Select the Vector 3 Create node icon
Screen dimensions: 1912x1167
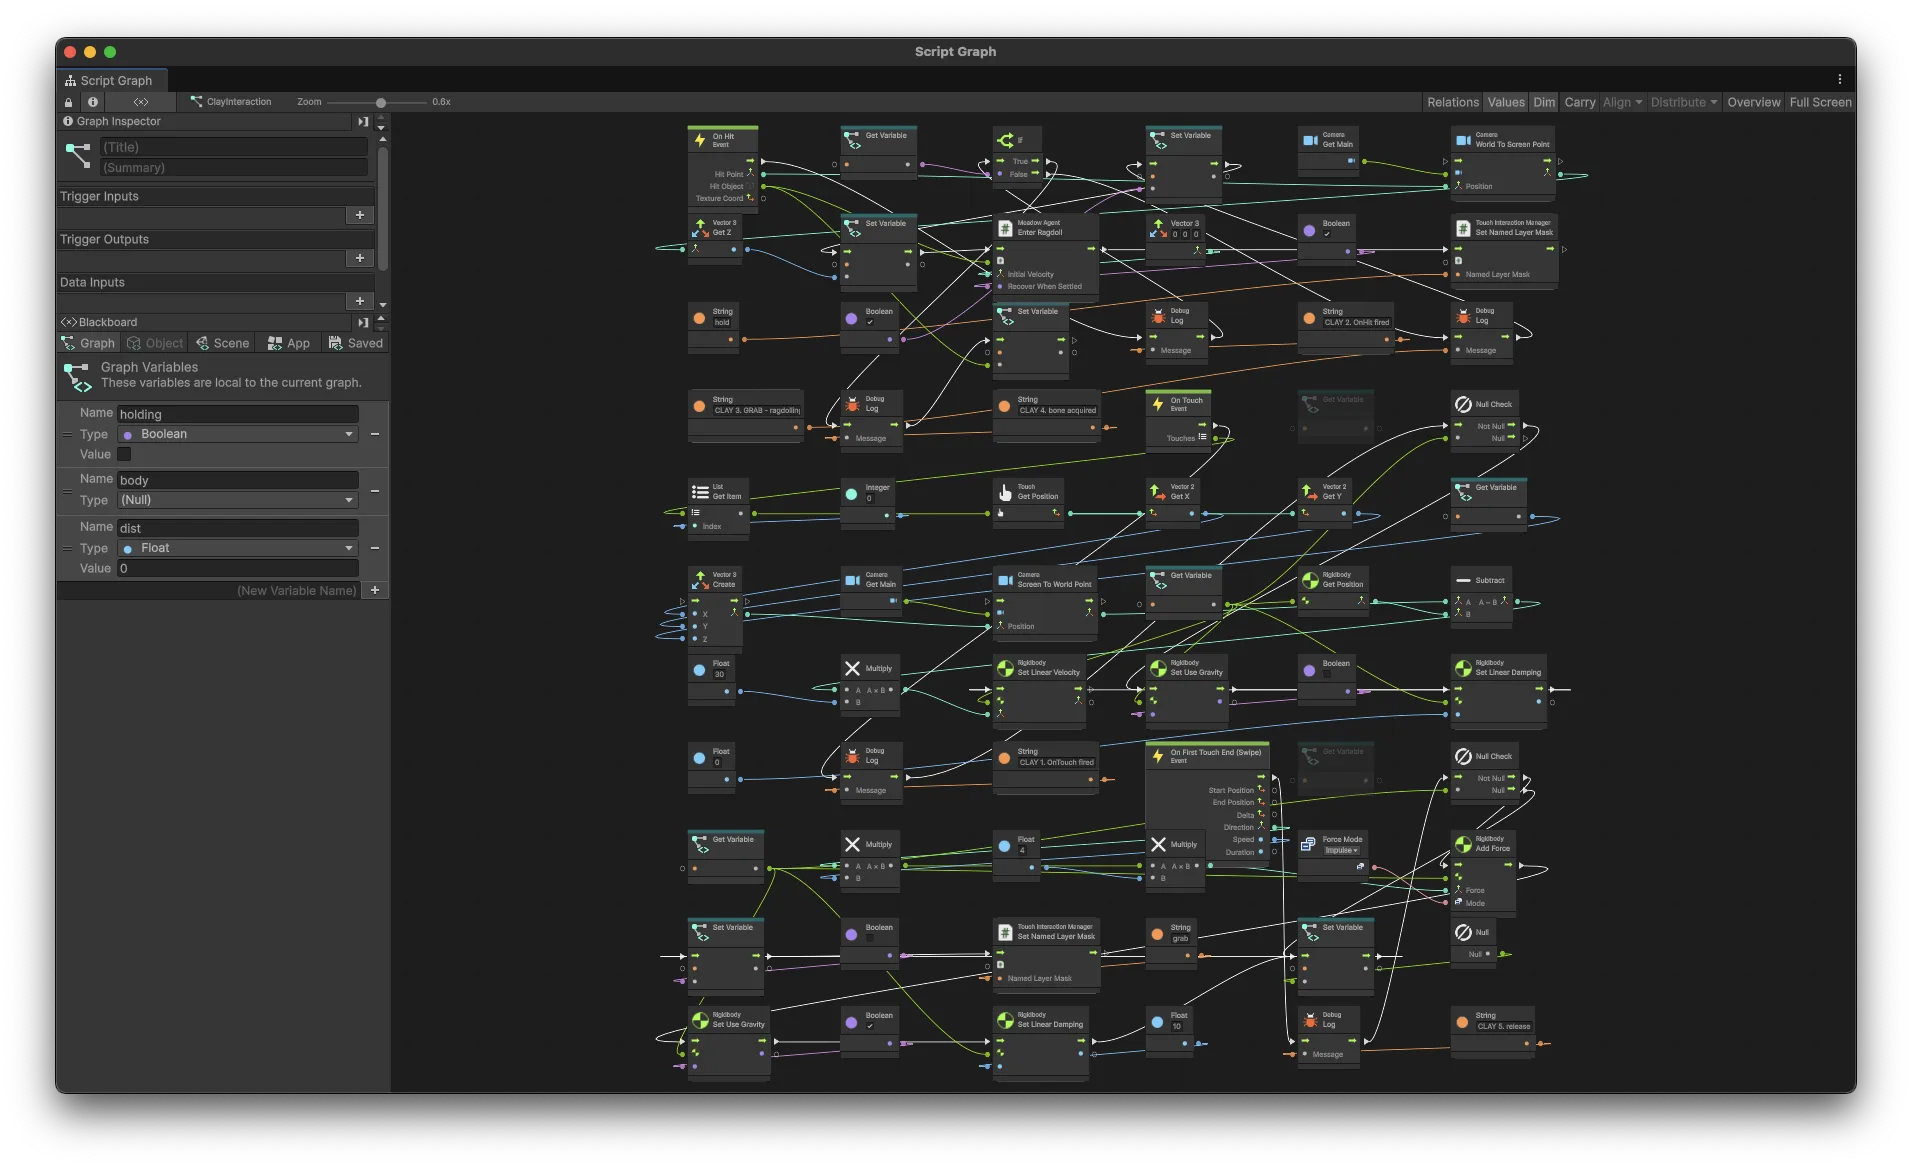[x=700, y=580]
